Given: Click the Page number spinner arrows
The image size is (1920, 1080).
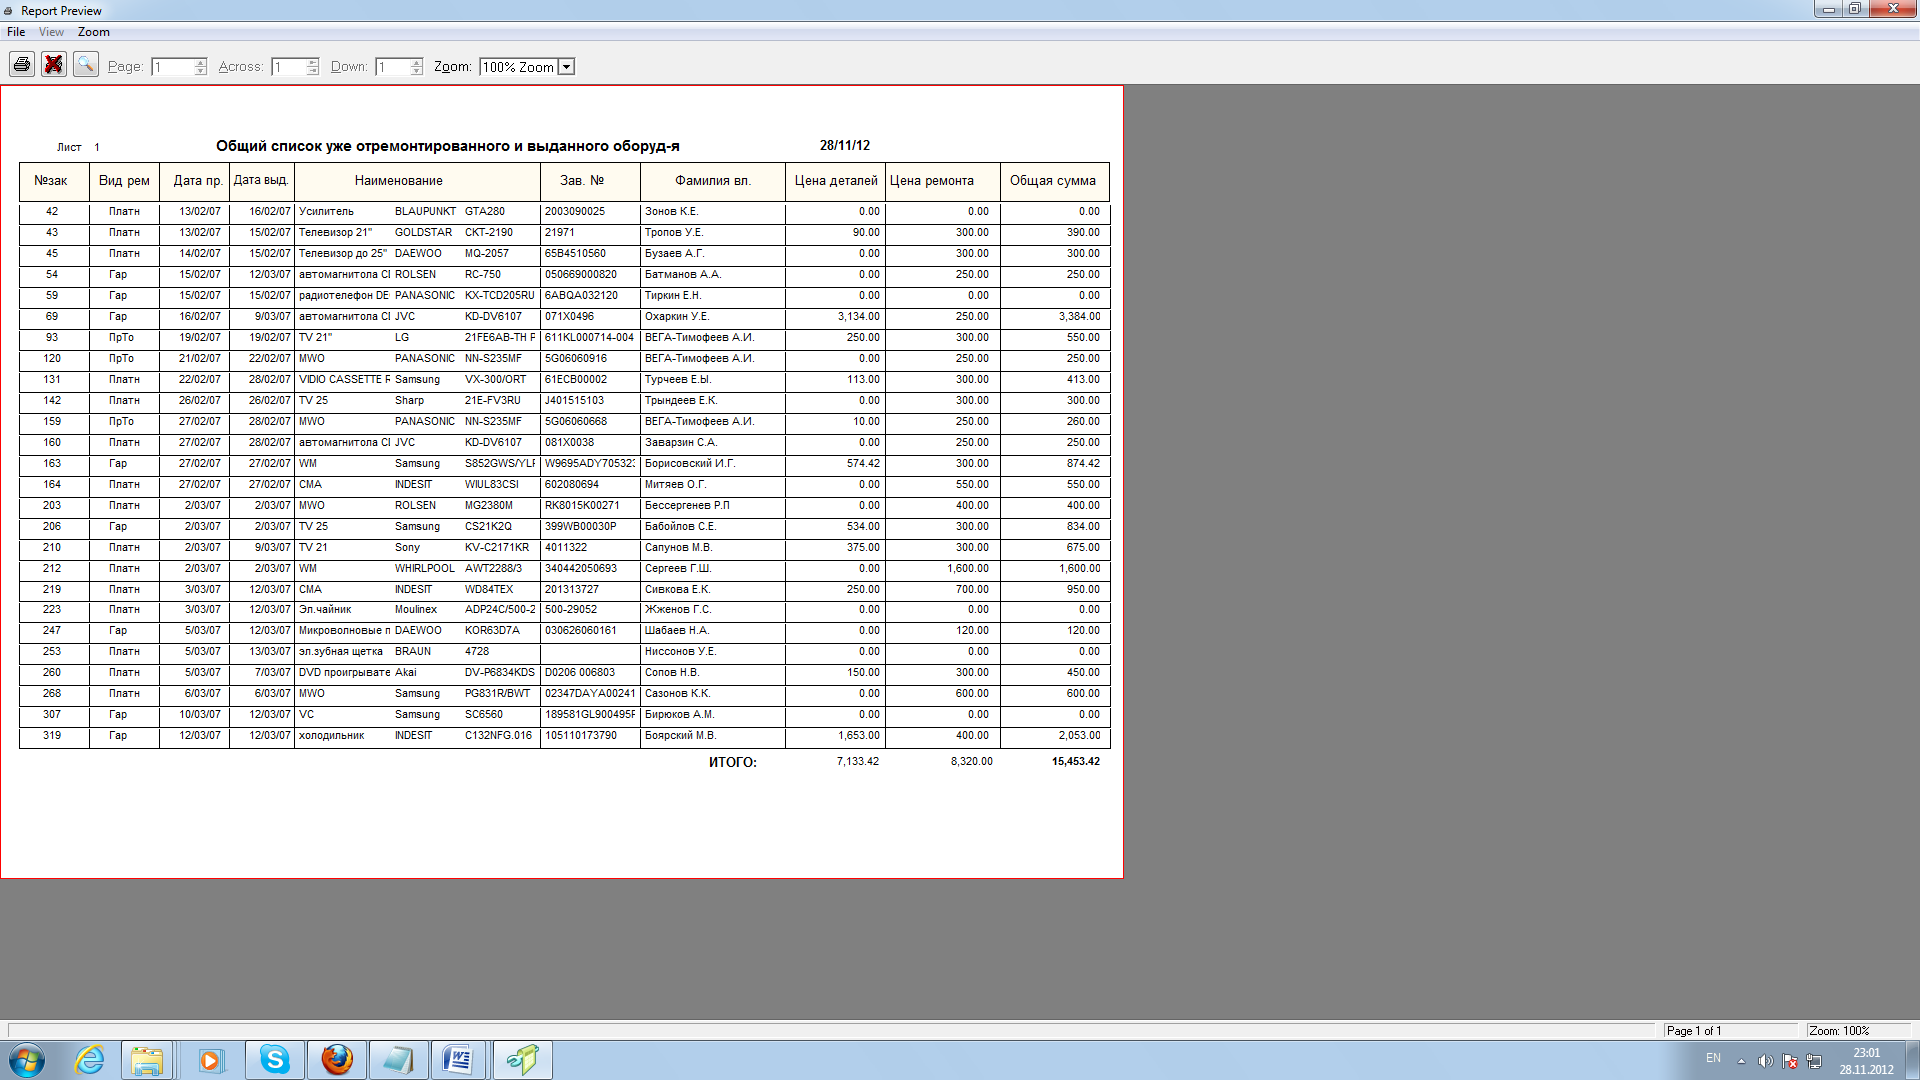Looking at the screenshot, I should (201, 67).
